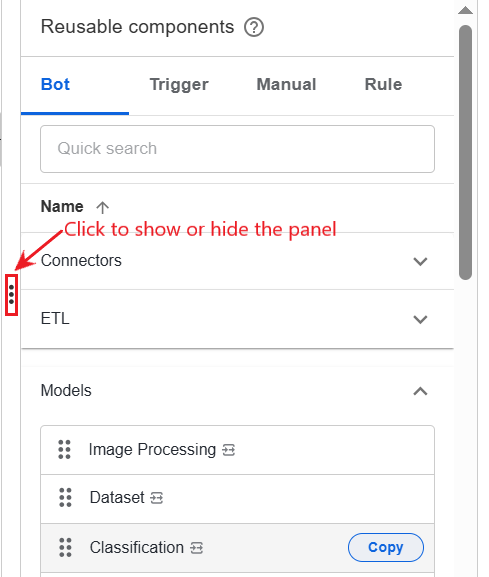
Task: Open the Reusable components help icon
Action: point(254,27)
